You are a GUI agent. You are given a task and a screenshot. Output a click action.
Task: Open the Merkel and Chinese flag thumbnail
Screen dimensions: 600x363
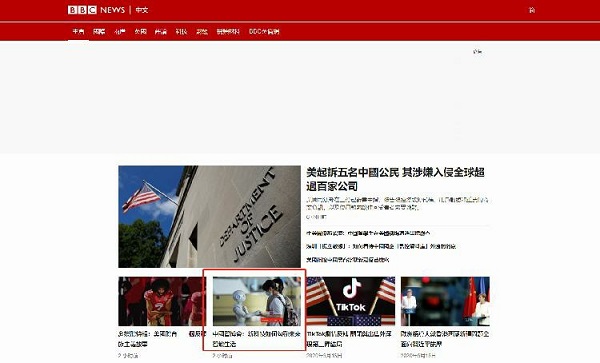(445, 301)
